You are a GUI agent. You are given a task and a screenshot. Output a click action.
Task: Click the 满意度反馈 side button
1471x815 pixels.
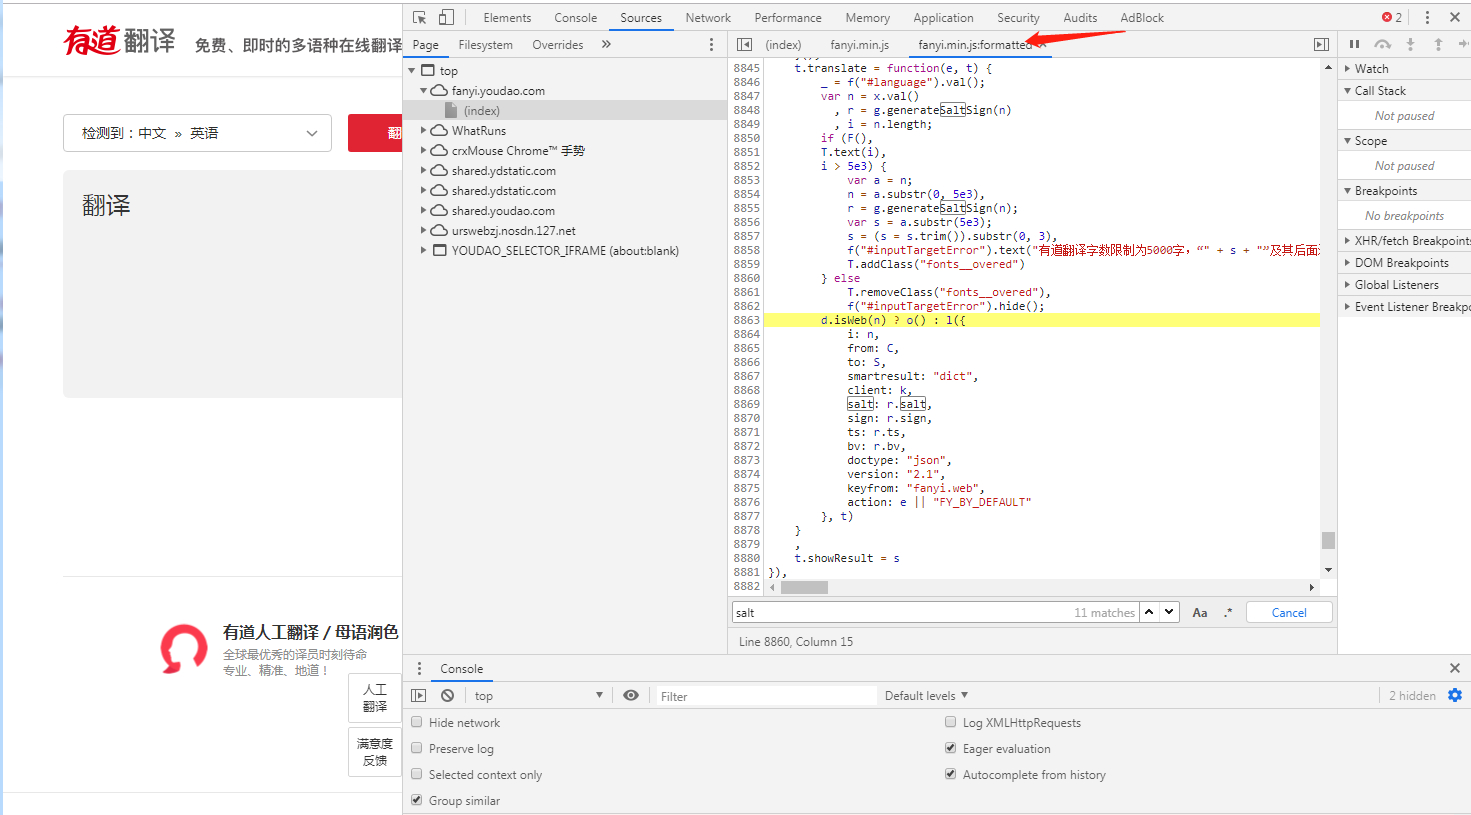(x=375, y=752)
